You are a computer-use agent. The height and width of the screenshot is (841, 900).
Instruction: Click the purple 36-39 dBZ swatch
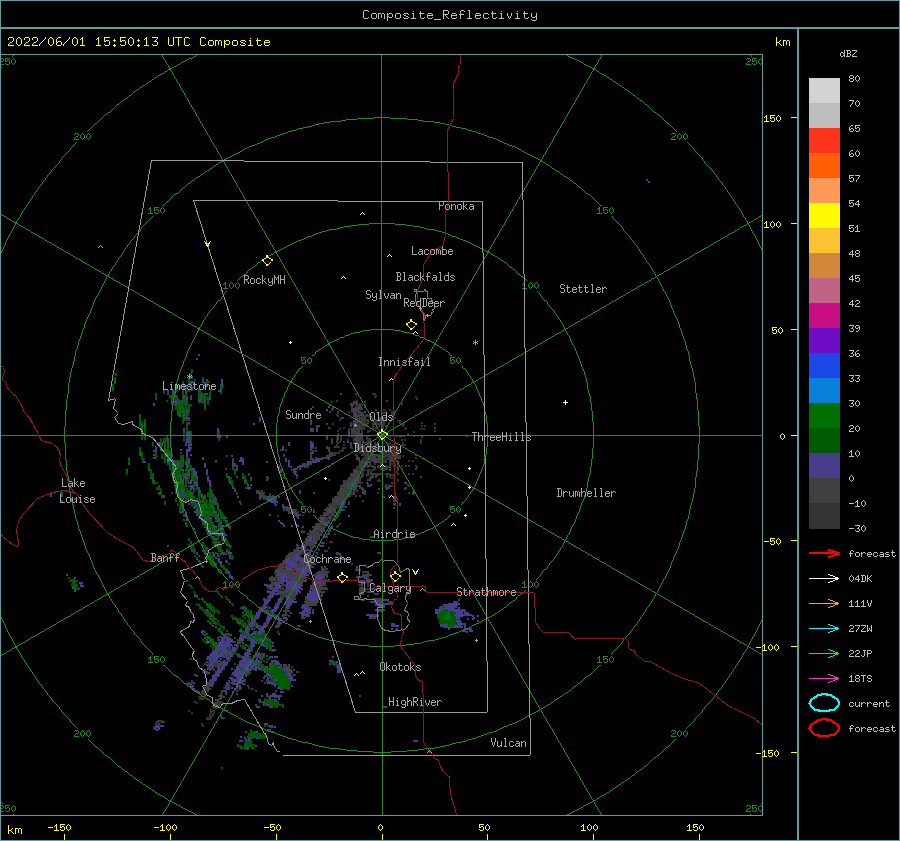[824, 341]
